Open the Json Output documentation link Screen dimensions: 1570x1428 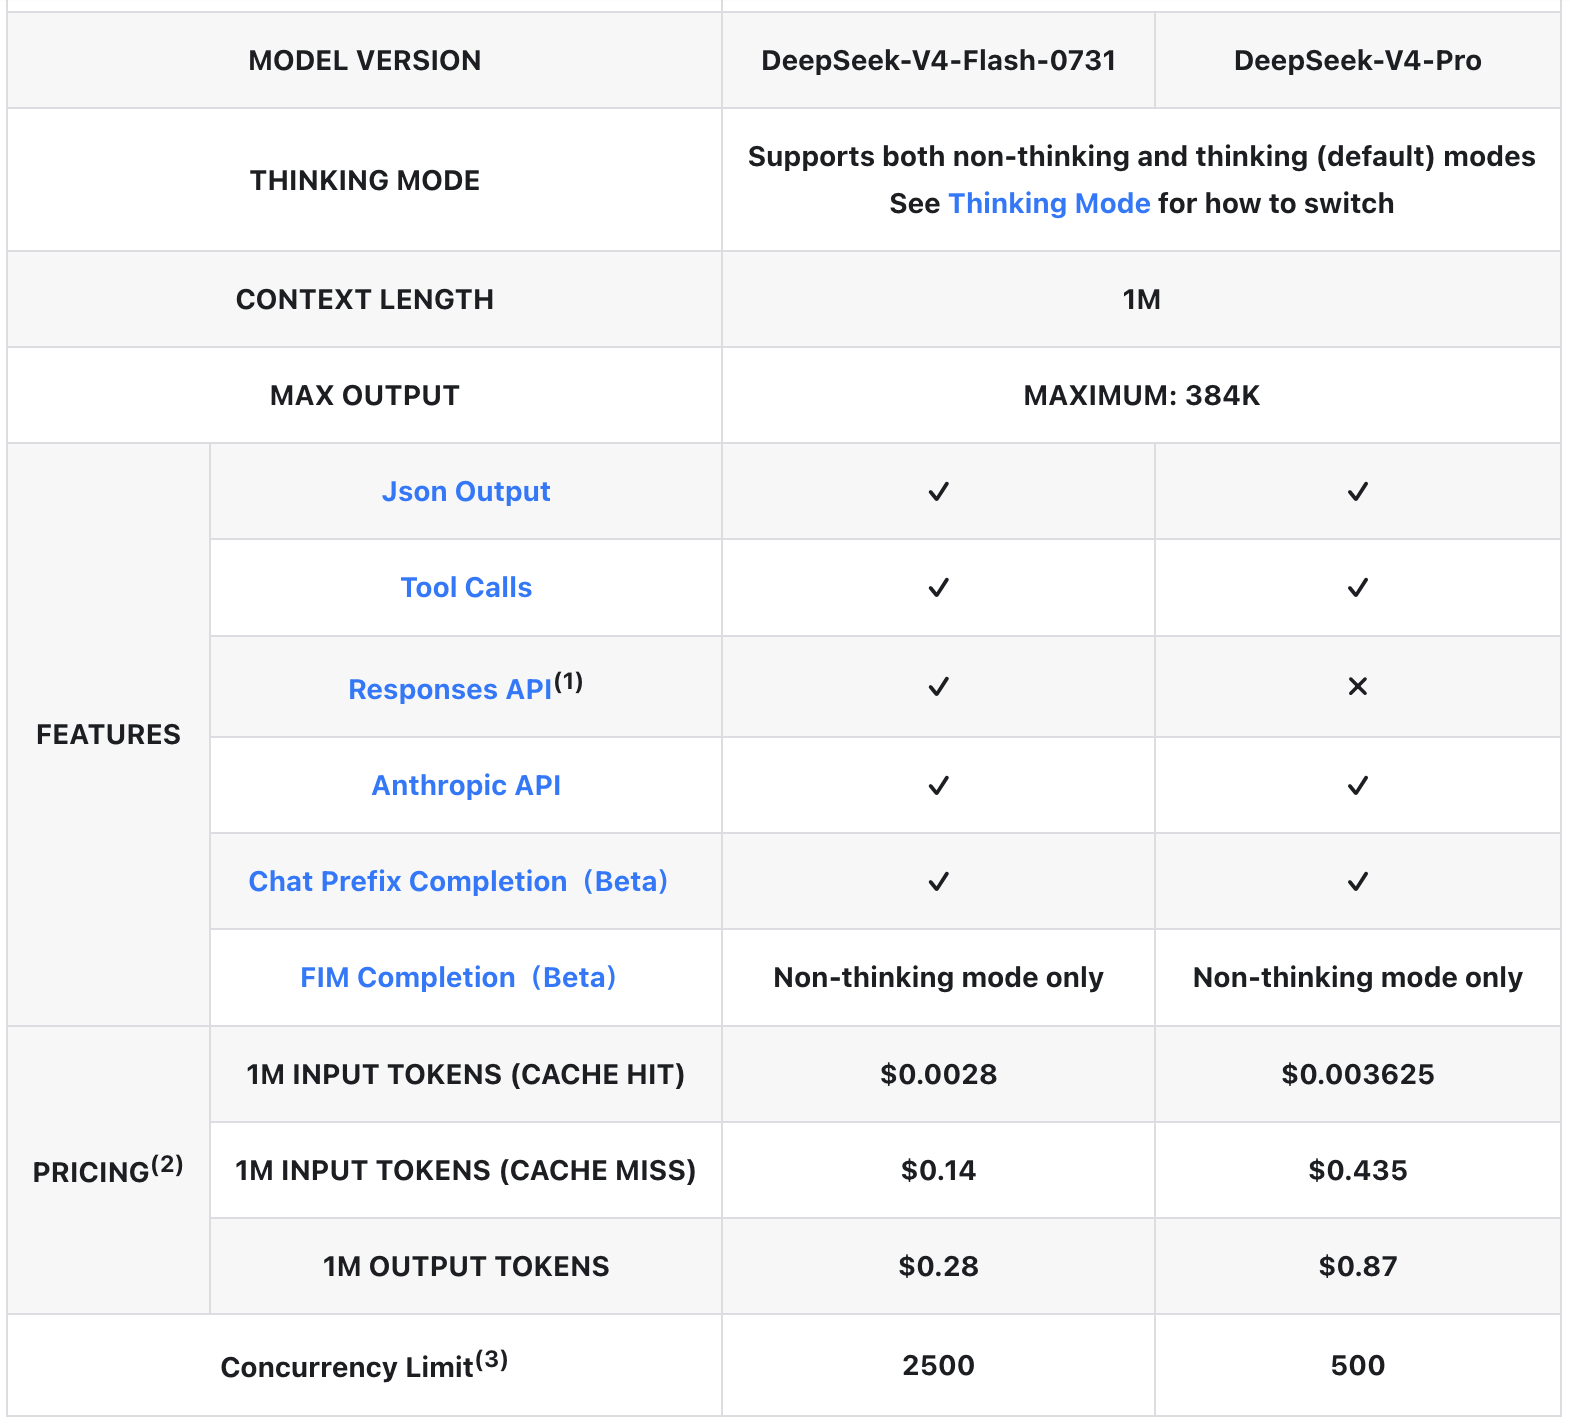click(x=466, y=491)
